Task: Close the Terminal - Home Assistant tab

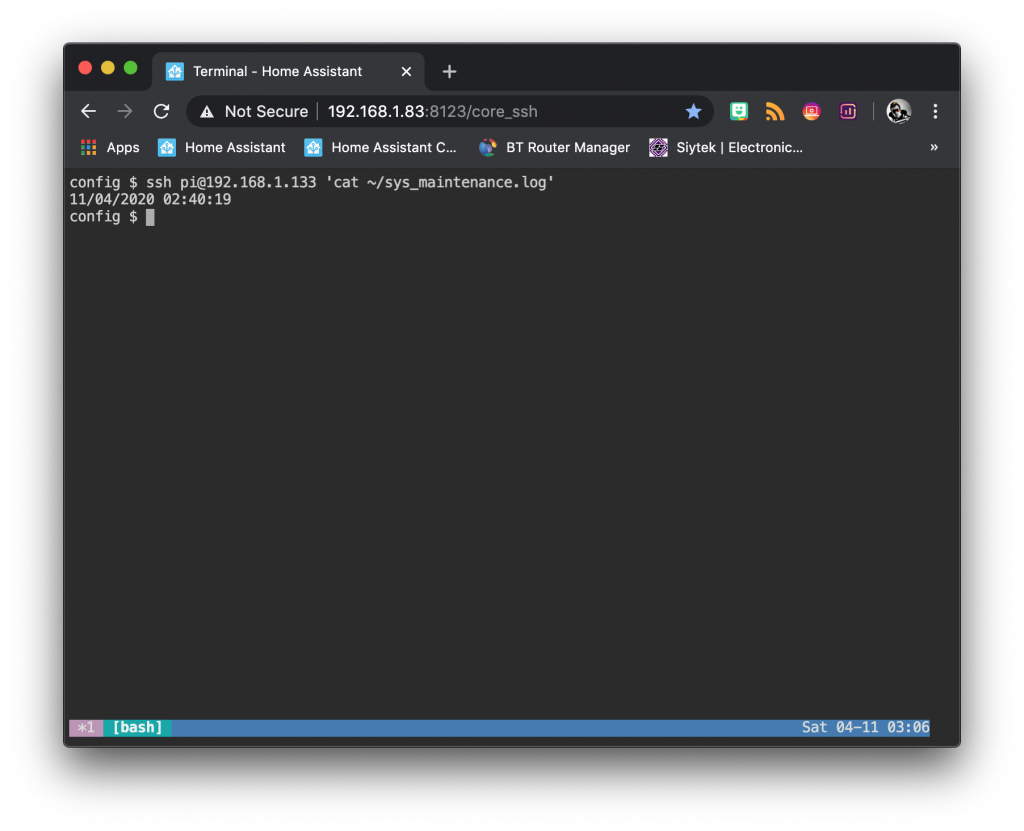Action: (406, 71)
